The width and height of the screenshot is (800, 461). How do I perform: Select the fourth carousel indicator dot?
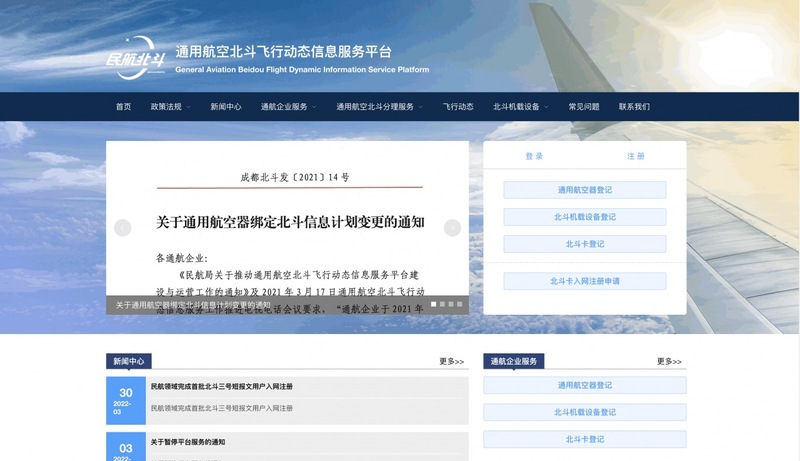pos(460,304)
